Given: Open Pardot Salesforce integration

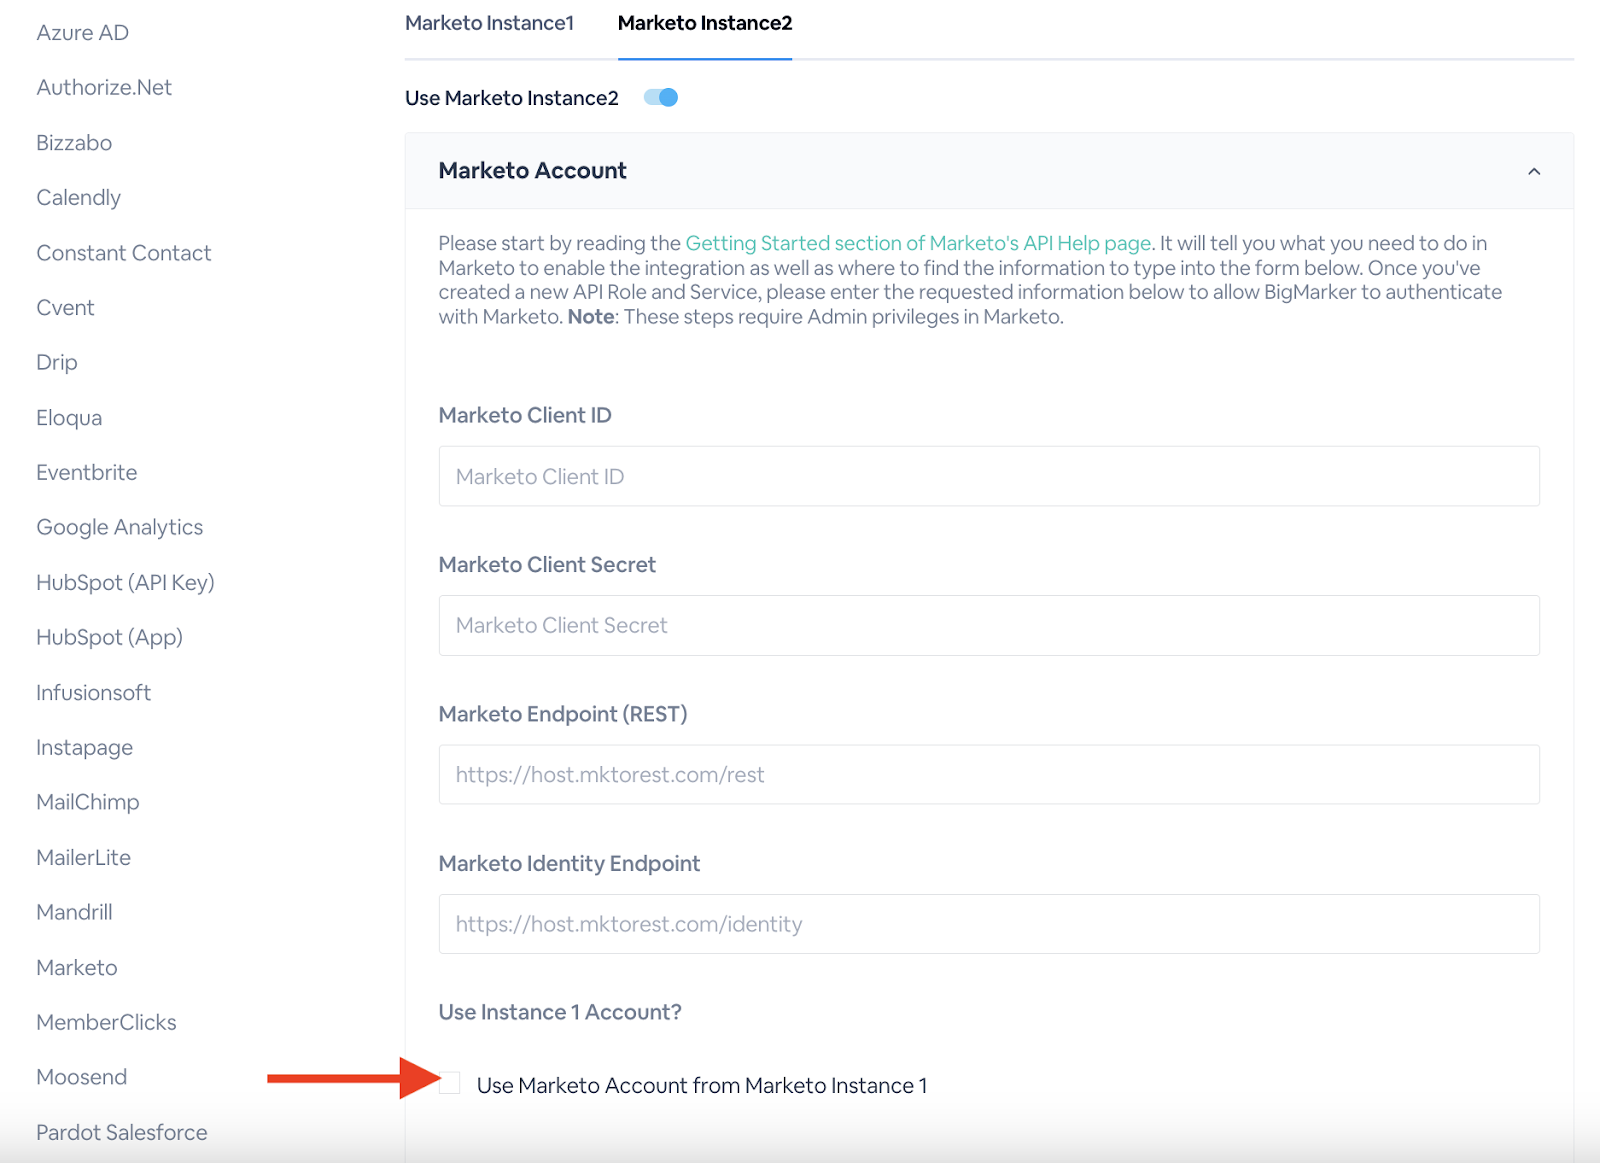Looking at the screenshot, I should [122, 1133].
